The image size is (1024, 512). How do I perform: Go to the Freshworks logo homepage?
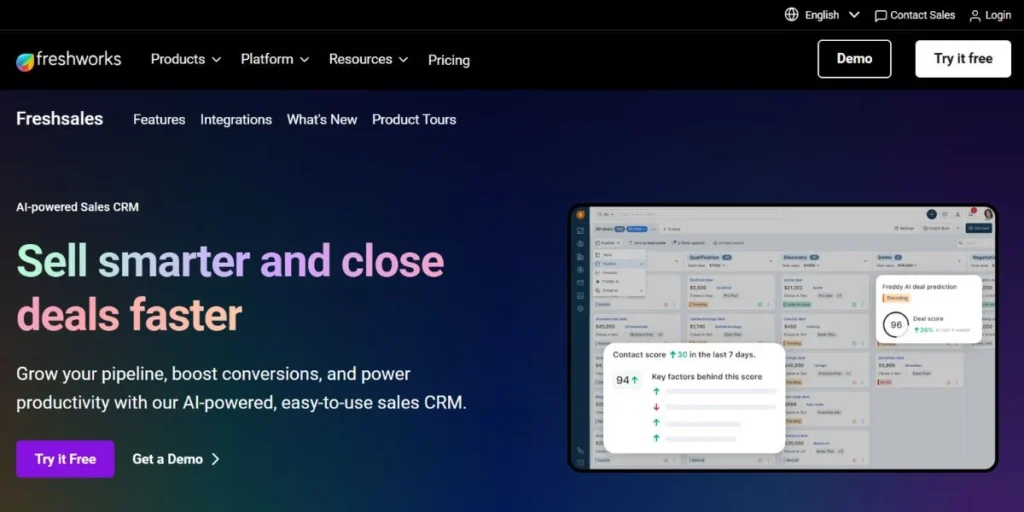tap(69, 60)
